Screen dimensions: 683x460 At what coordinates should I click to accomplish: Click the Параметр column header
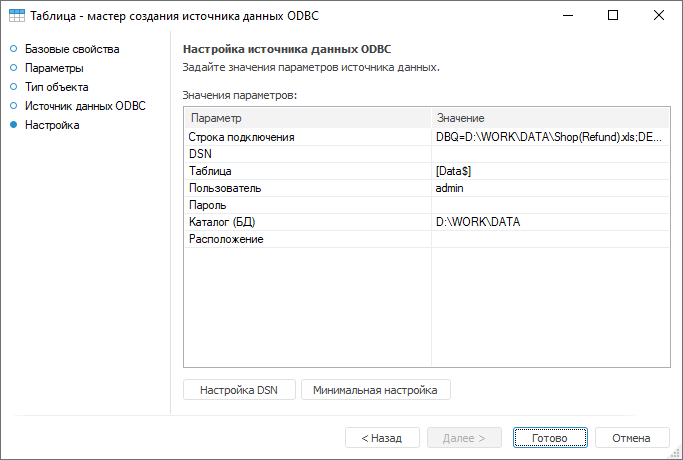coord(308,118)
